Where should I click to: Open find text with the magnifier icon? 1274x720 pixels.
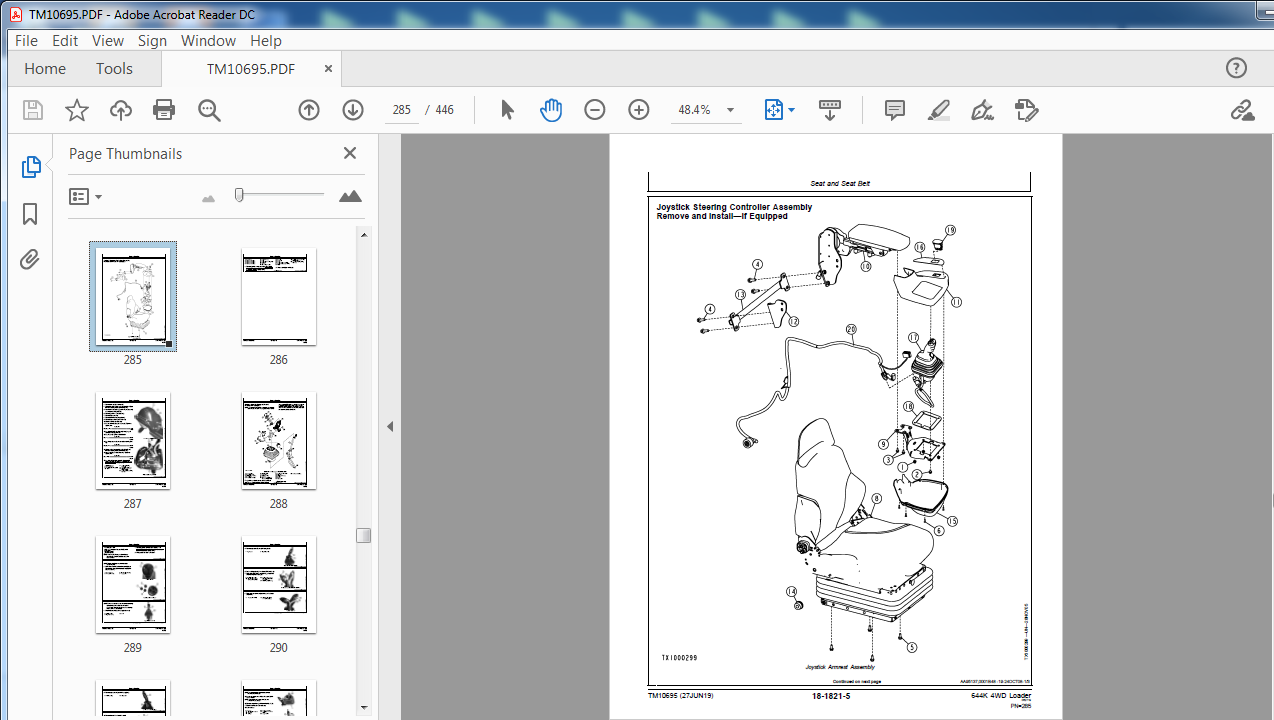(x=209, y=110)
